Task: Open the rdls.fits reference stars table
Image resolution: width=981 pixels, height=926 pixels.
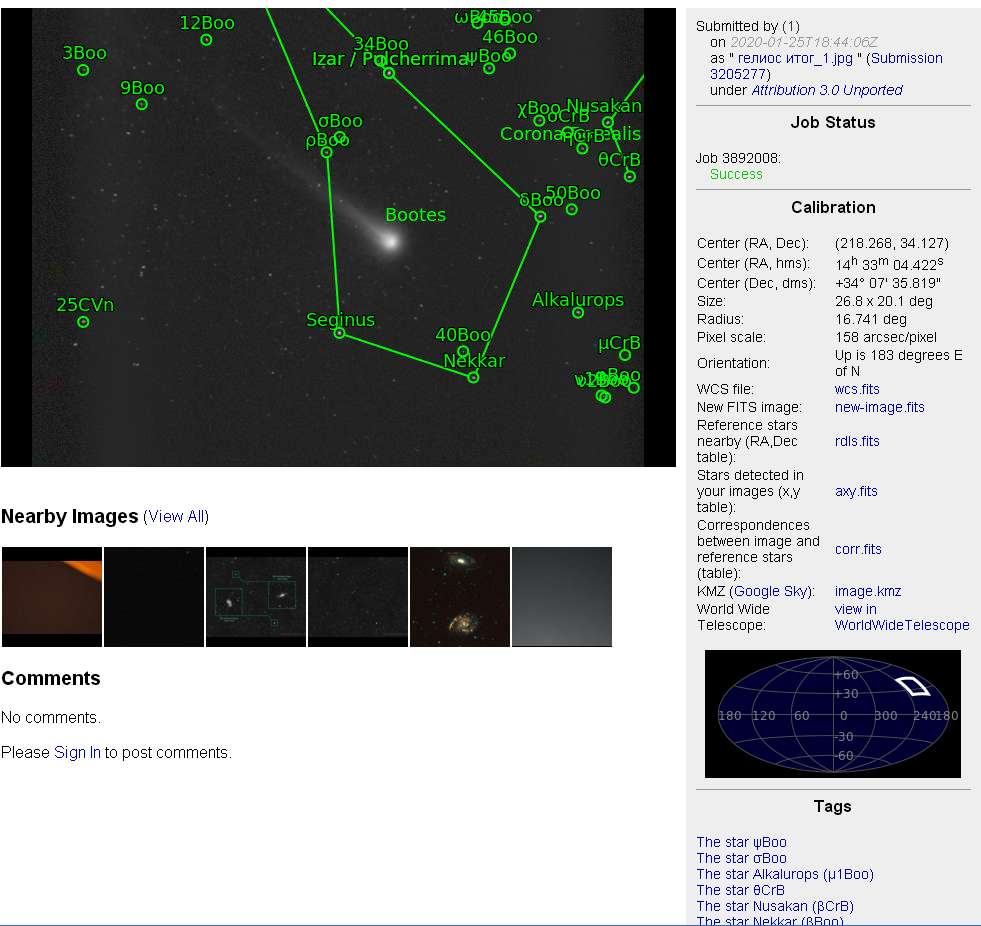Action: click(857, 441)
